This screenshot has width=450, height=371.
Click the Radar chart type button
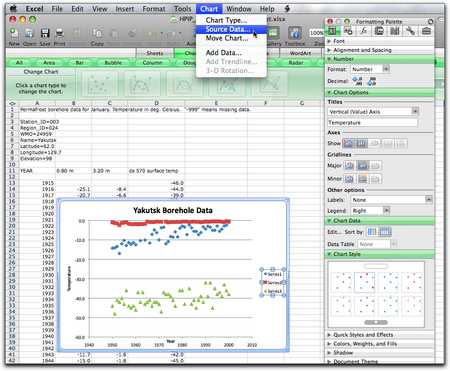(296, 63)
